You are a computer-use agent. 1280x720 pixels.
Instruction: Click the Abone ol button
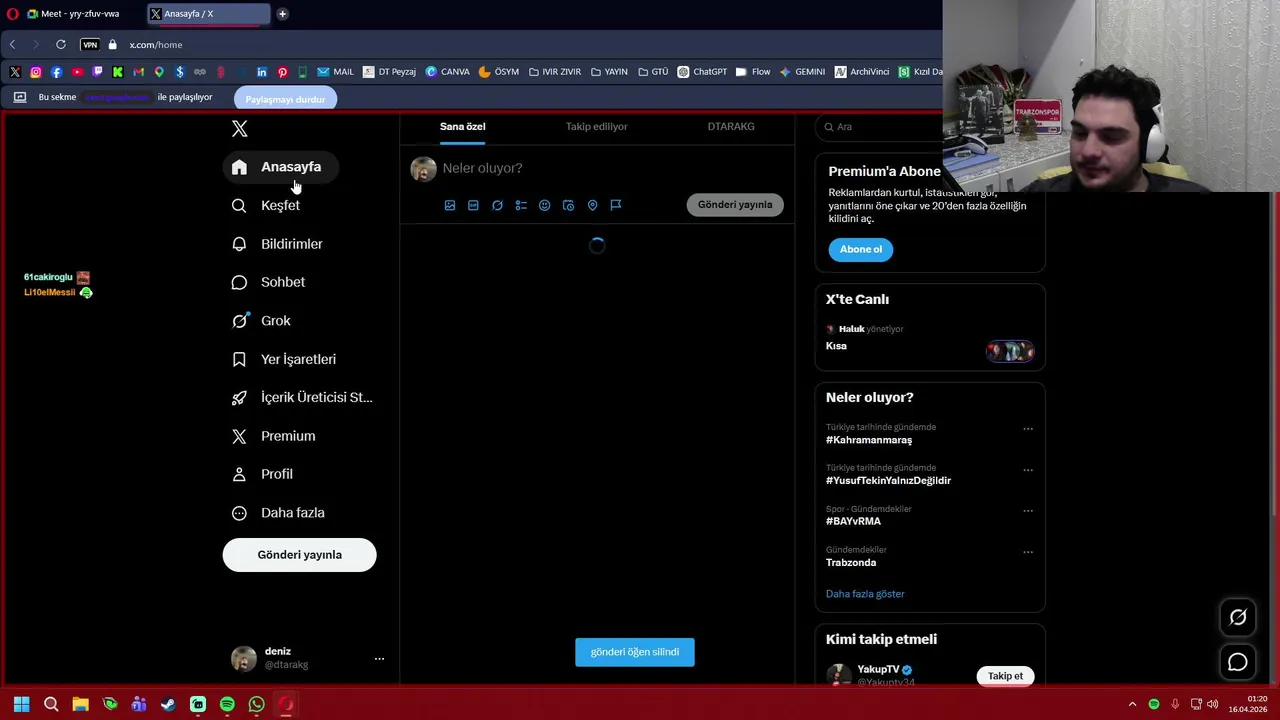861,249
